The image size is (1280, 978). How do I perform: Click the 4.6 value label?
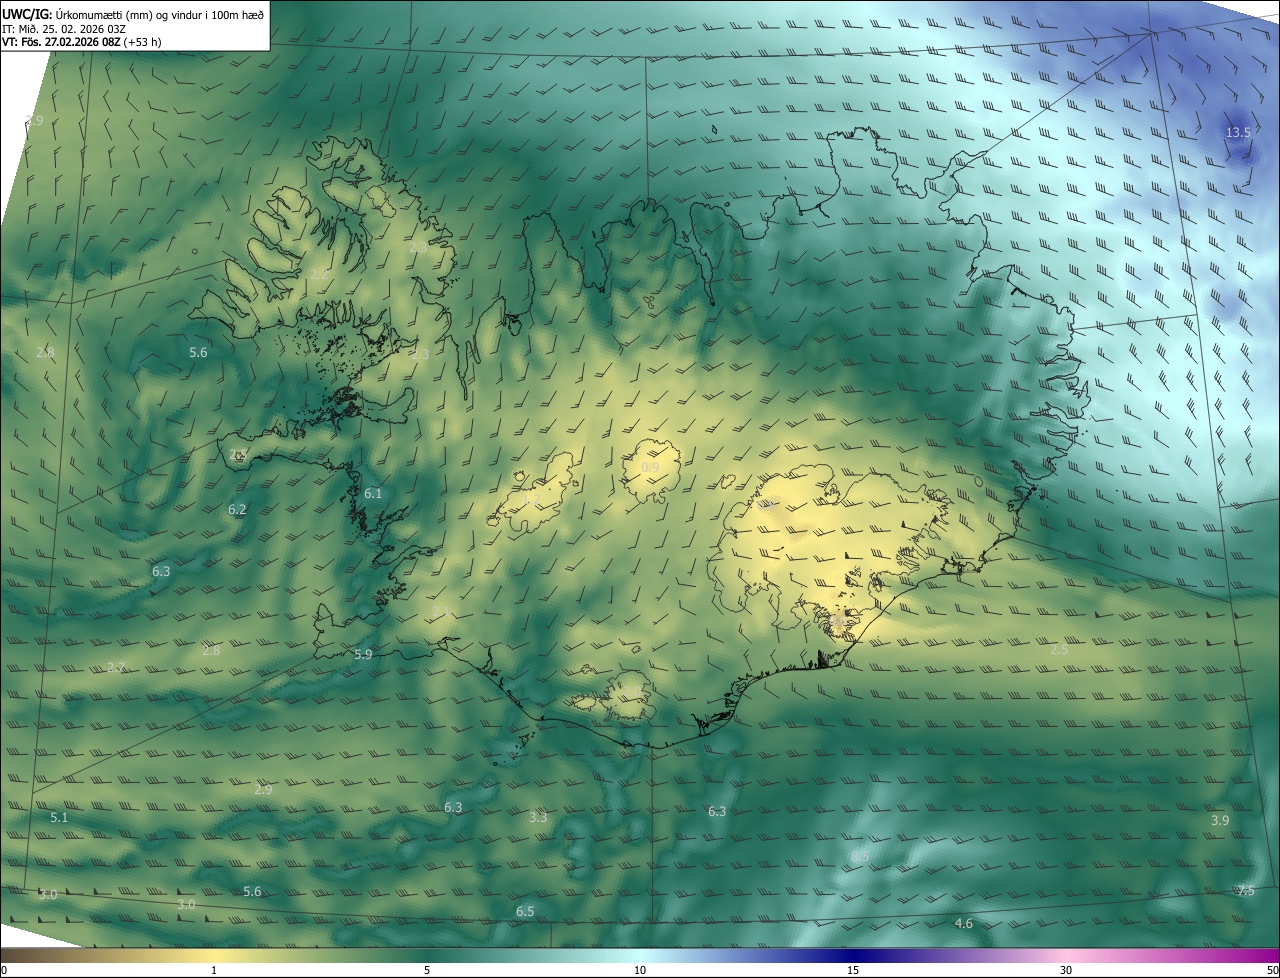pyautogui.click(x=964, y=923)
